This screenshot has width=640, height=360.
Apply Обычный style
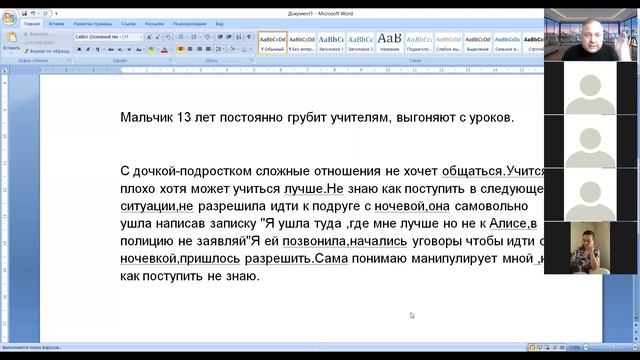tap(273, 43)
